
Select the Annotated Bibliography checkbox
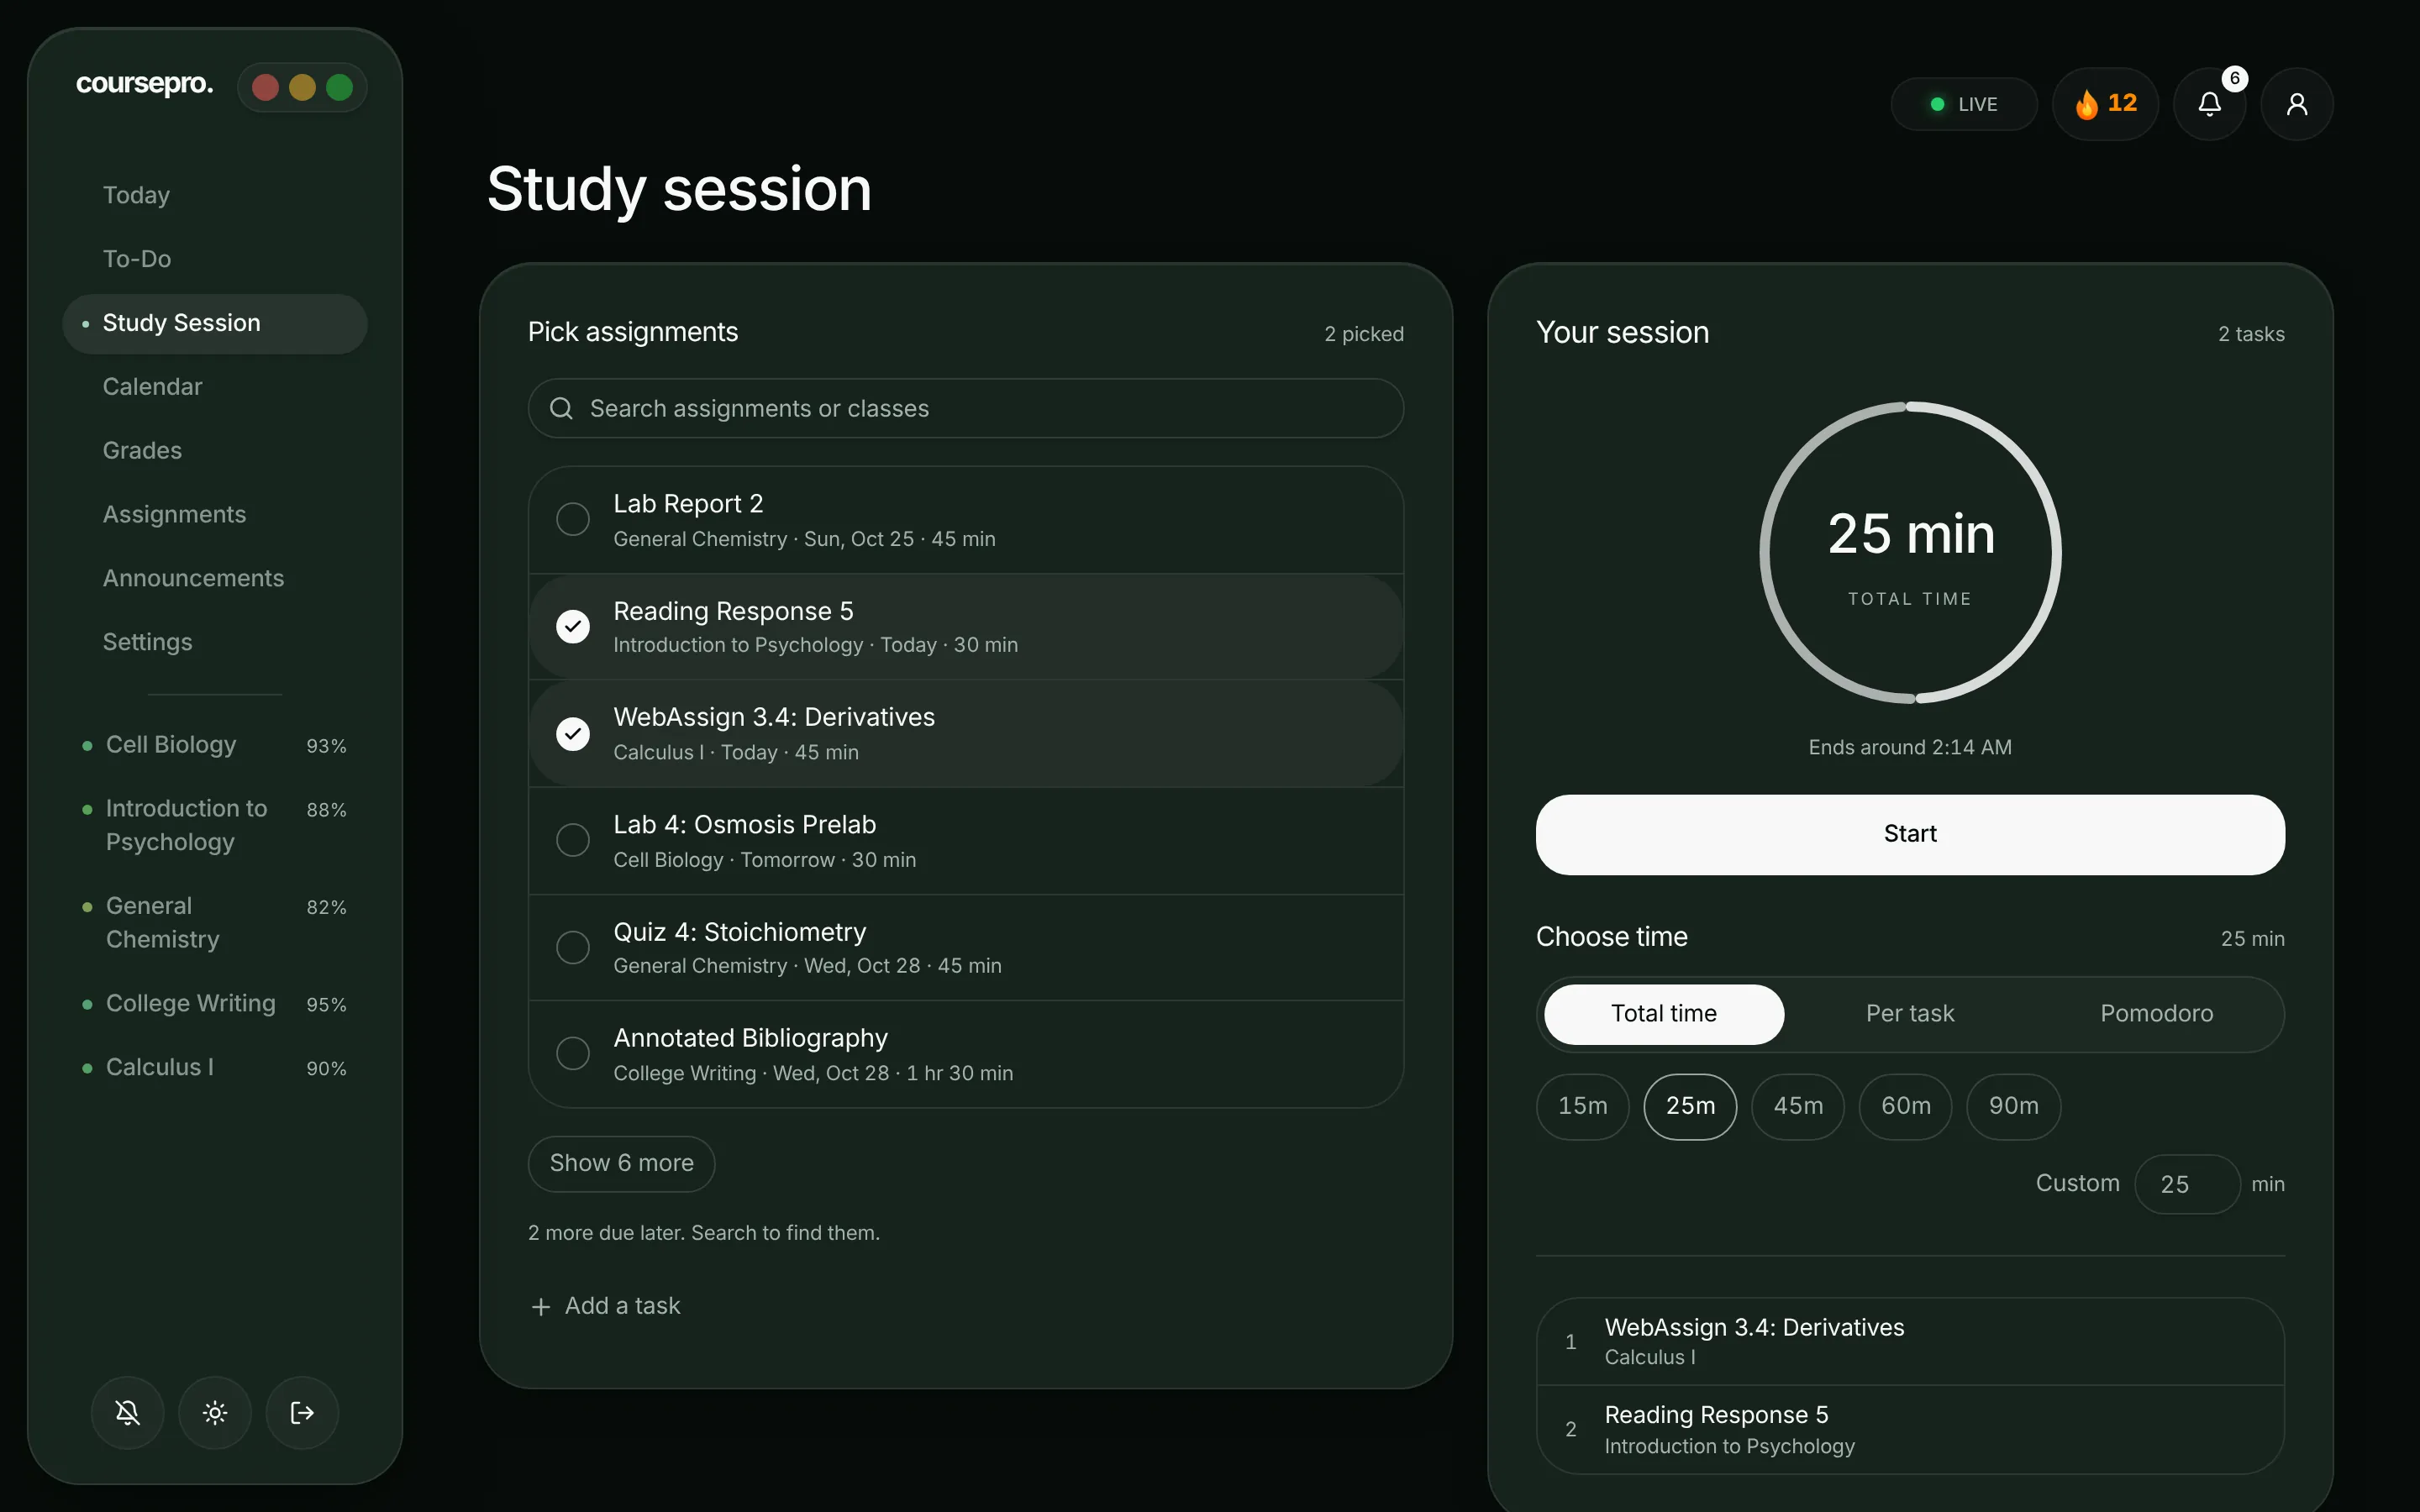(x=573, y=1053)
